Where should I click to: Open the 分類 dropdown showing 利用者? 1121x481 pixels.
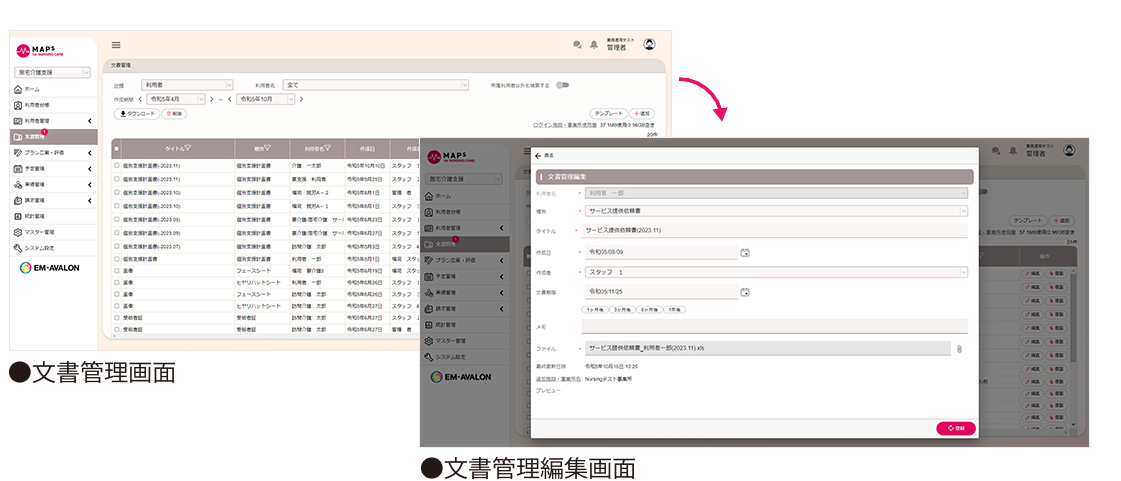tap(187, 84)
